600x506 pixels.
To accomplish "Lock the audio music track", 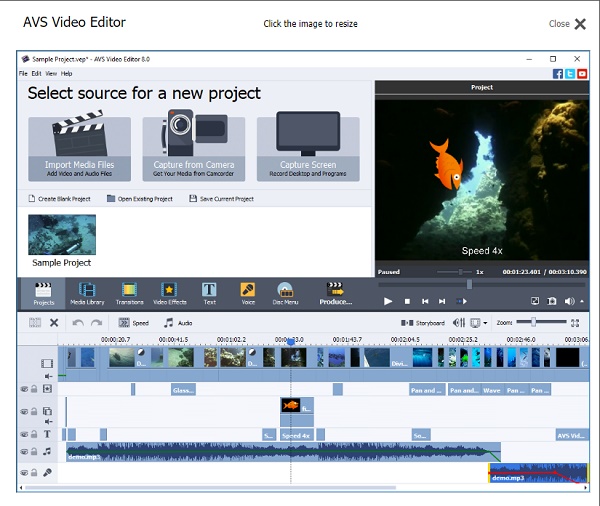I will click(34, 452).
